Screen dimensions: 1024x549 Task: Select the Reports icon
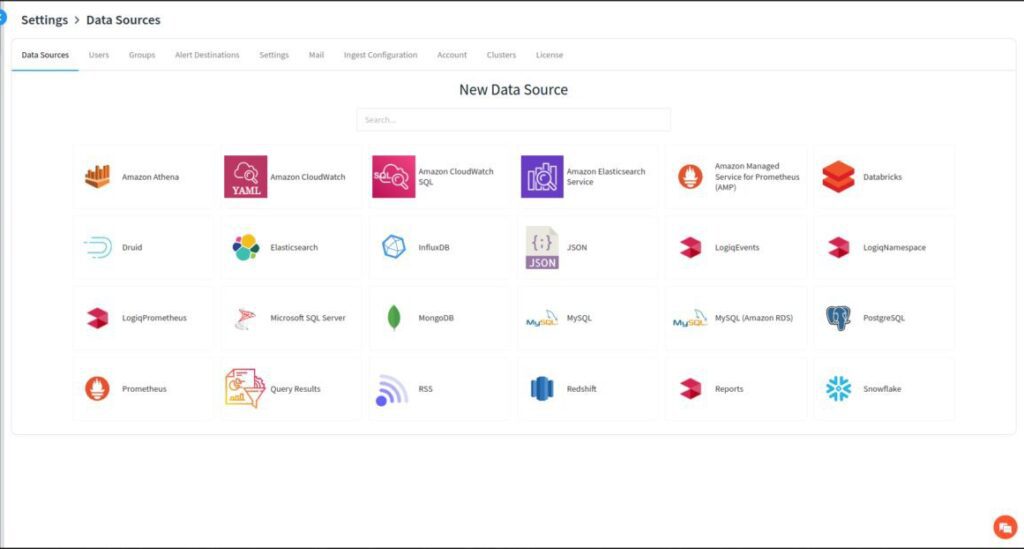690,388
